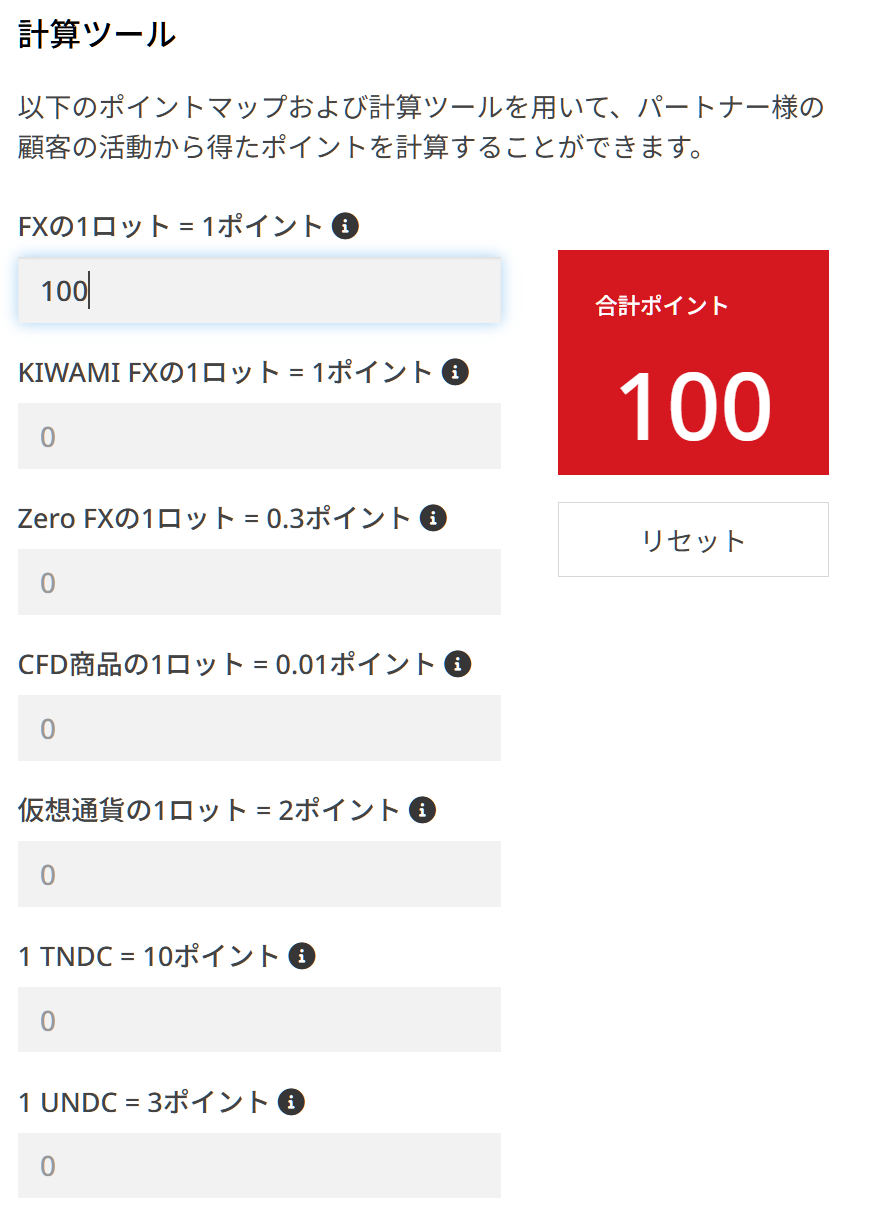Screen dimensions: 886x1225
Task: Open the KIWAMI FX info tooltip icon
Action: click(455, 372)
